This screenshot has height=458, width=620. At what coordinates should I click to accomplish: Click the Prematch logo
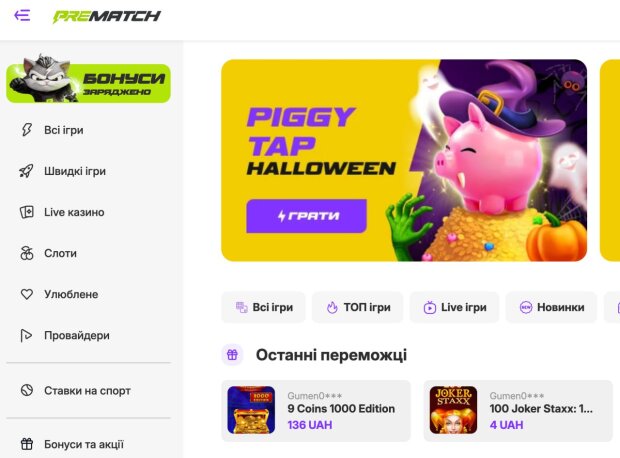pos(106,16)
